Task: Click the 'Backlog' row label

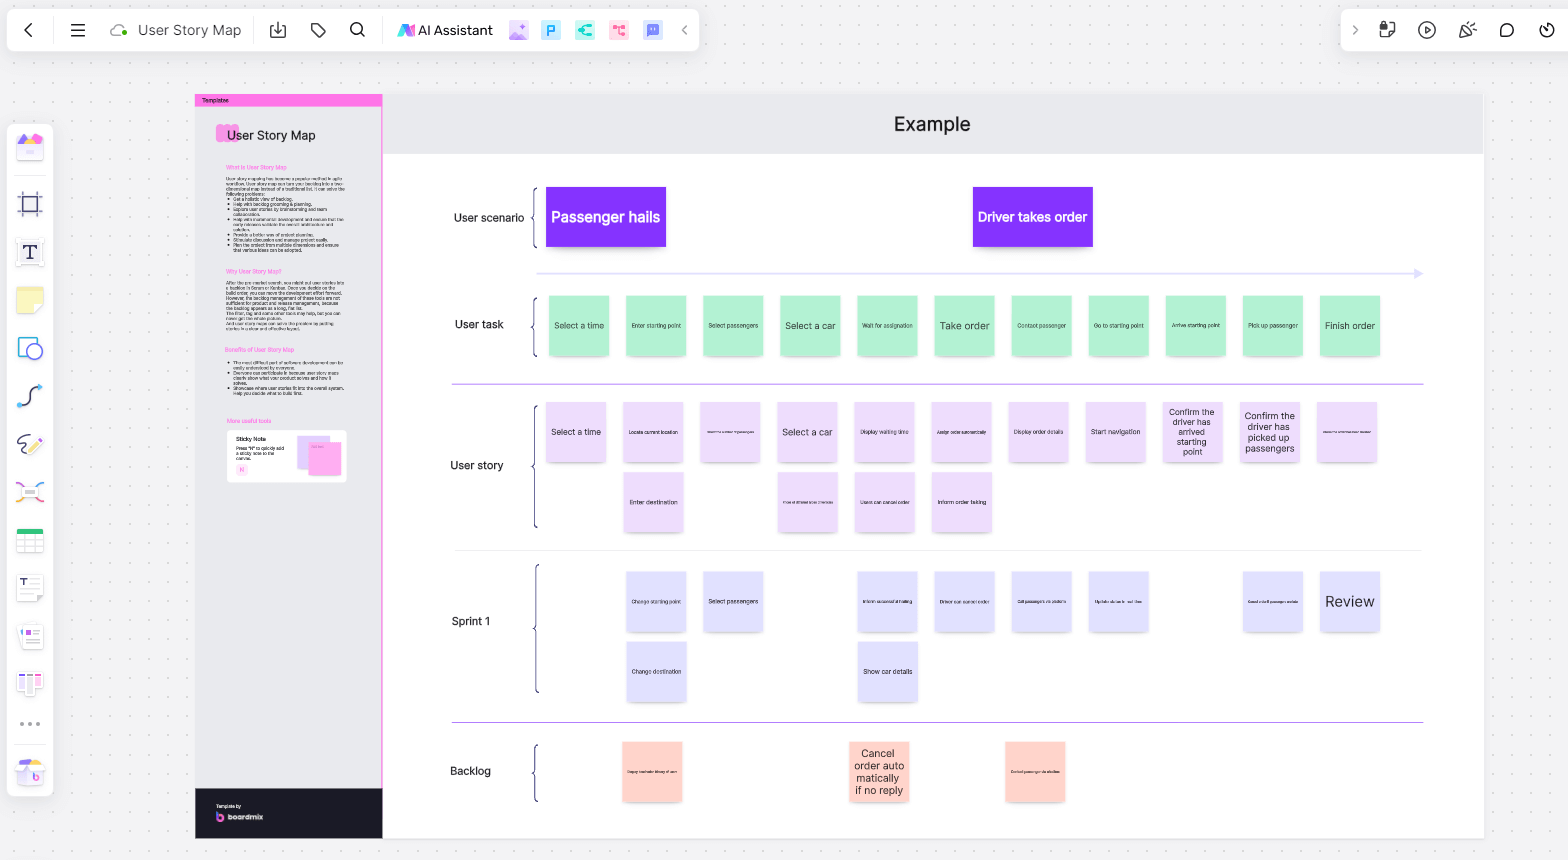Action: click(x=471, y=771)
